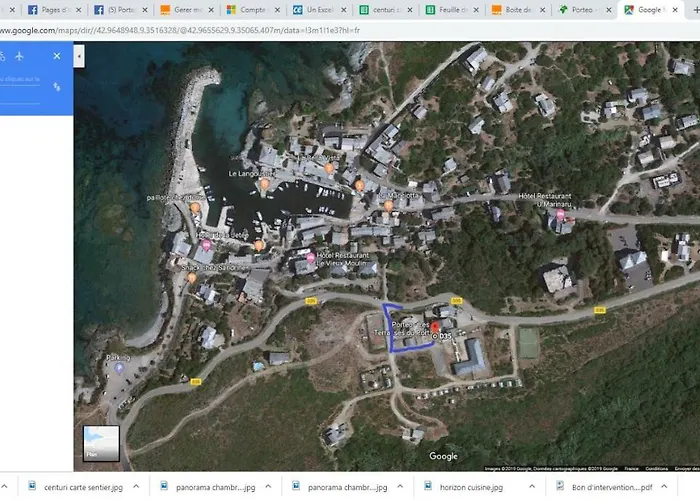Swap start and destination with reverse arrows
Screen dimensions: 700x500
[x=57, y=88]
